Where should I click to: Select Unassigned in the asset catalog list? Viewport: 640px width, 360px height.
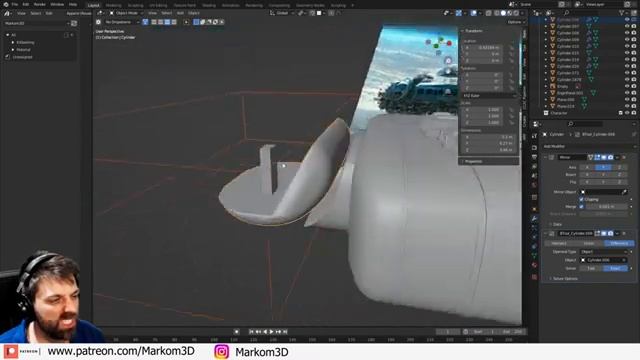[22, 57]
